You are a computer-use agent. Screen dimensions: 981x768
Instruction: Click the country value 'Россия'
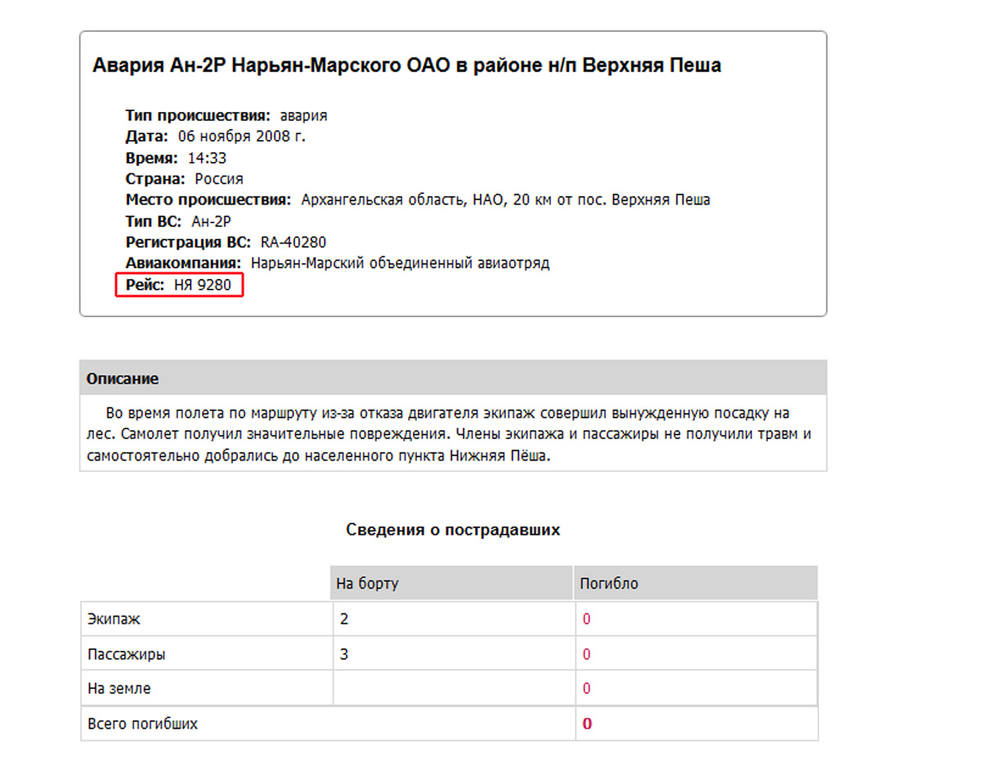tap(219, 179)
